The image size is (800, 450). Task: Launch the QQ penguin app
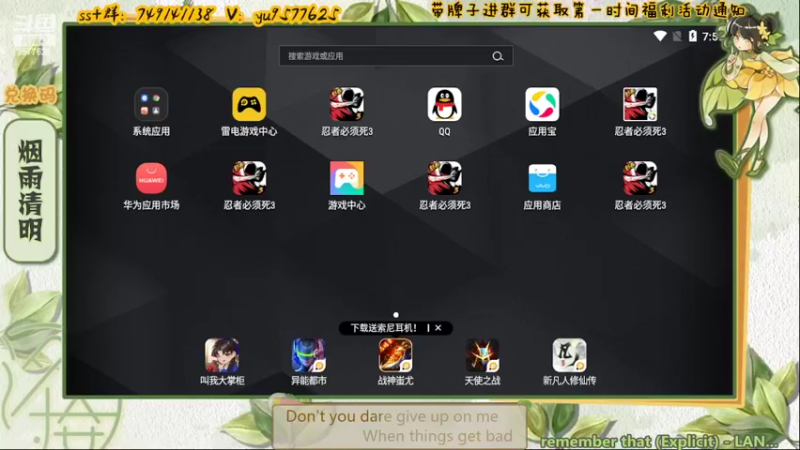(x=444, y=105)
